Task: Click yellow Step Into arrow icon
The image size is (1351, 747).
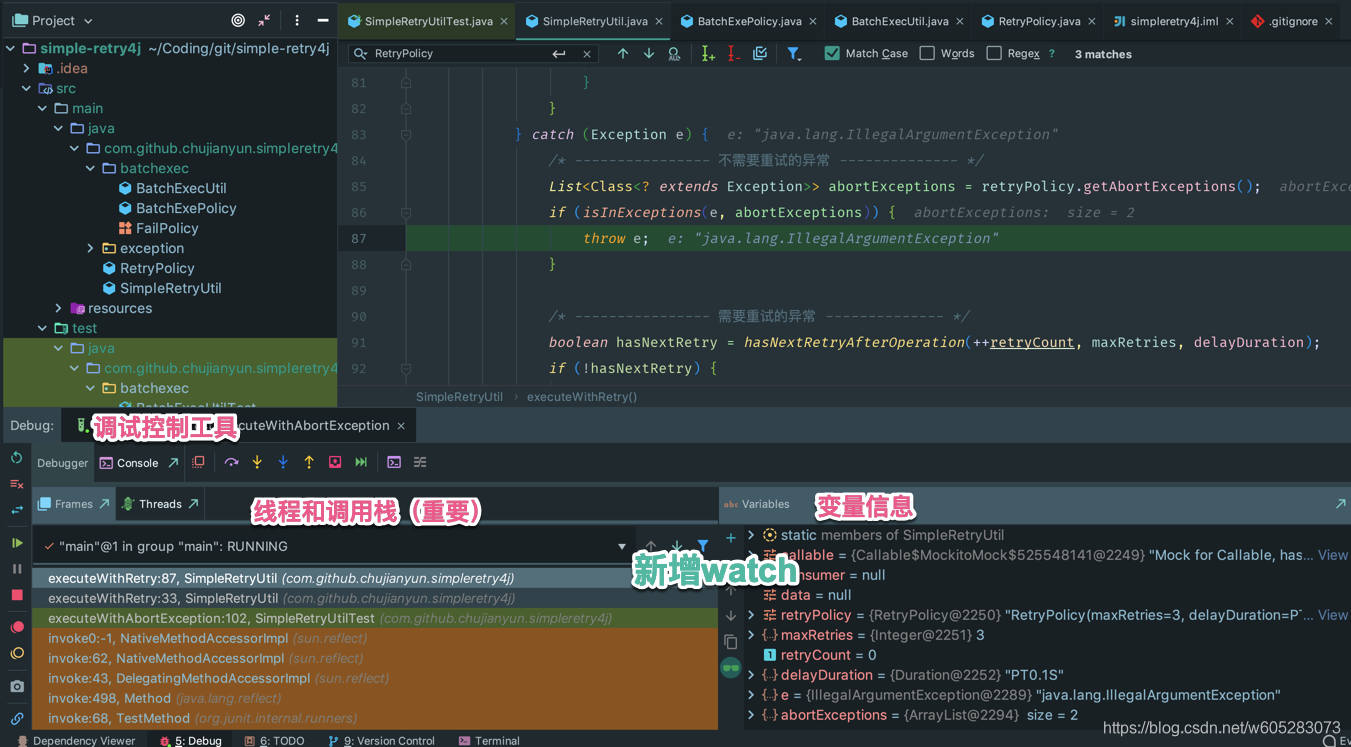Action: [x=257, y=462]
